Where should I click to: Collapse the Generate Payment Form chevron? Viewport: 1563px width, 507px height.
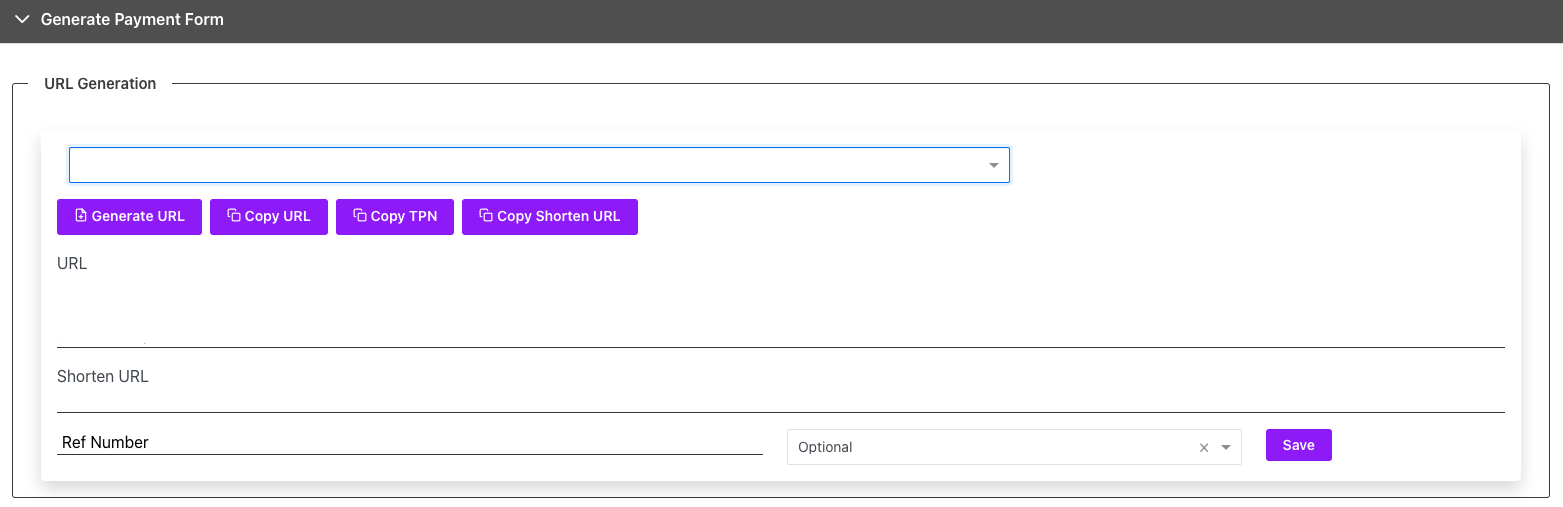point(22,20)
